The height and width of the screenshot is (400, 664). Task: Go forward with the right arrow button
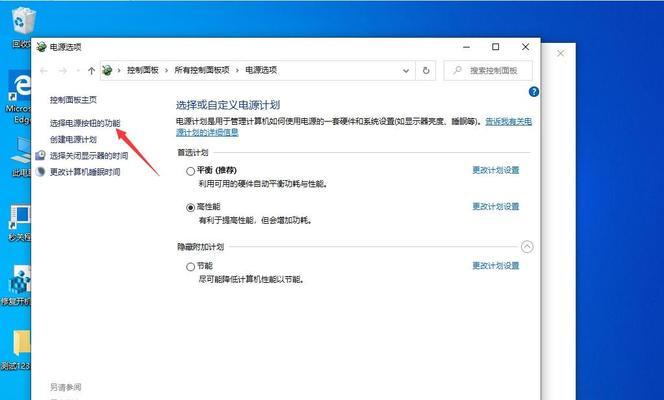tap(63, 71)
